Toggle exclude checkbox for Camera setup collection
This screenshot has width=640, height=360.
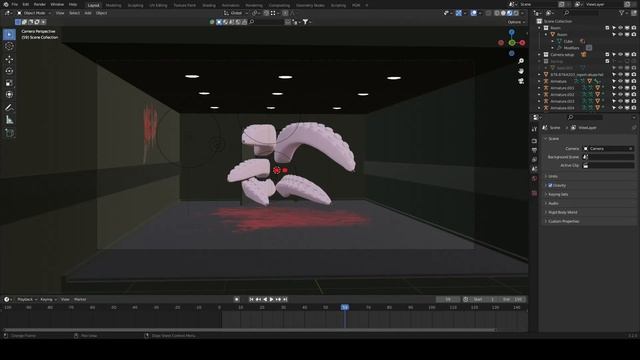(x=607, y=54)
